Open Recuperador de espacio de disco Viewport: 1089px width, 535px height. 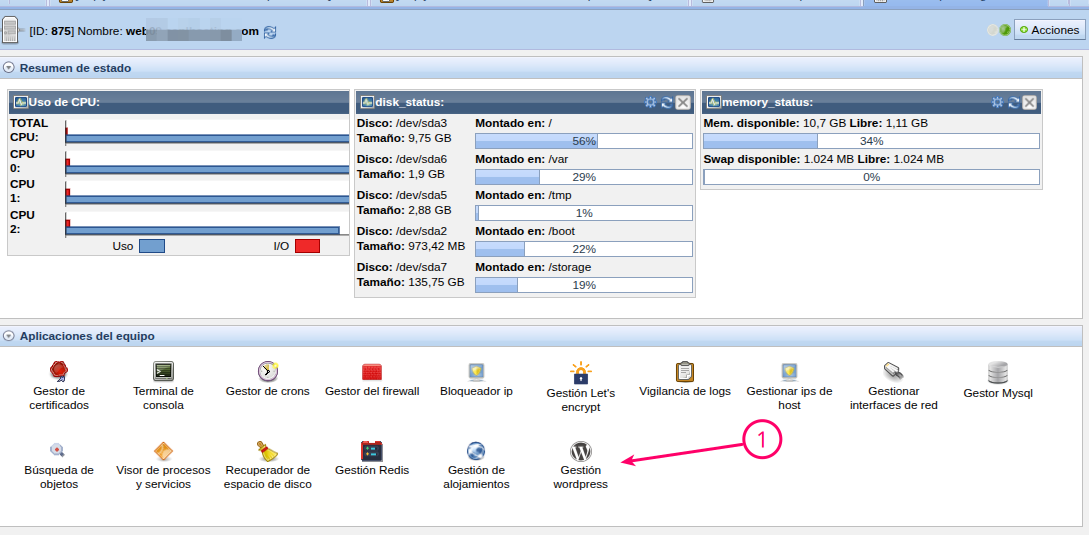[x=268, y=451]
